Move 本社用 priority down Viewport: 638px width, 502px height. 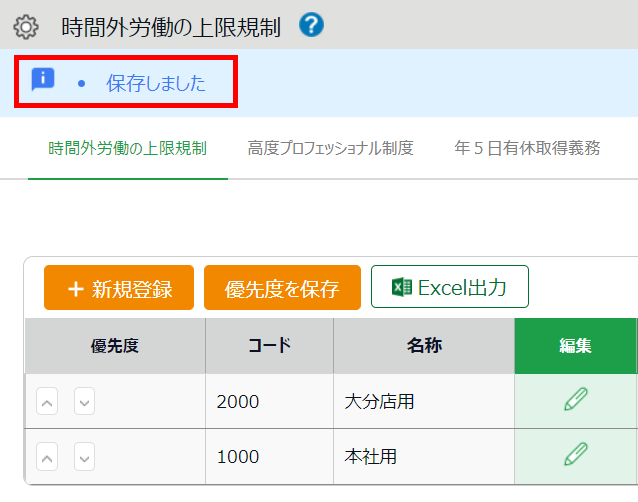pyautogui.click(x=85, y=457)
